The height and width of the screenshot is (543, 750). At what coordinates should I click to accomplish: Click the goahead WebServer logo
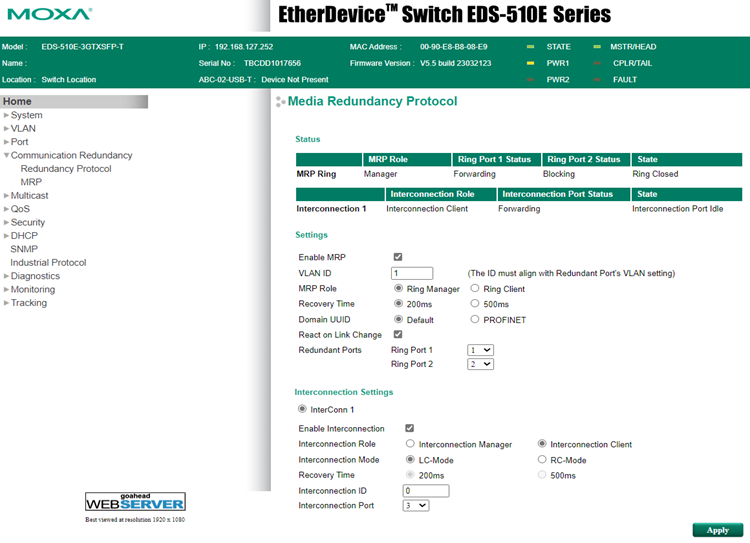coord(135,501)
